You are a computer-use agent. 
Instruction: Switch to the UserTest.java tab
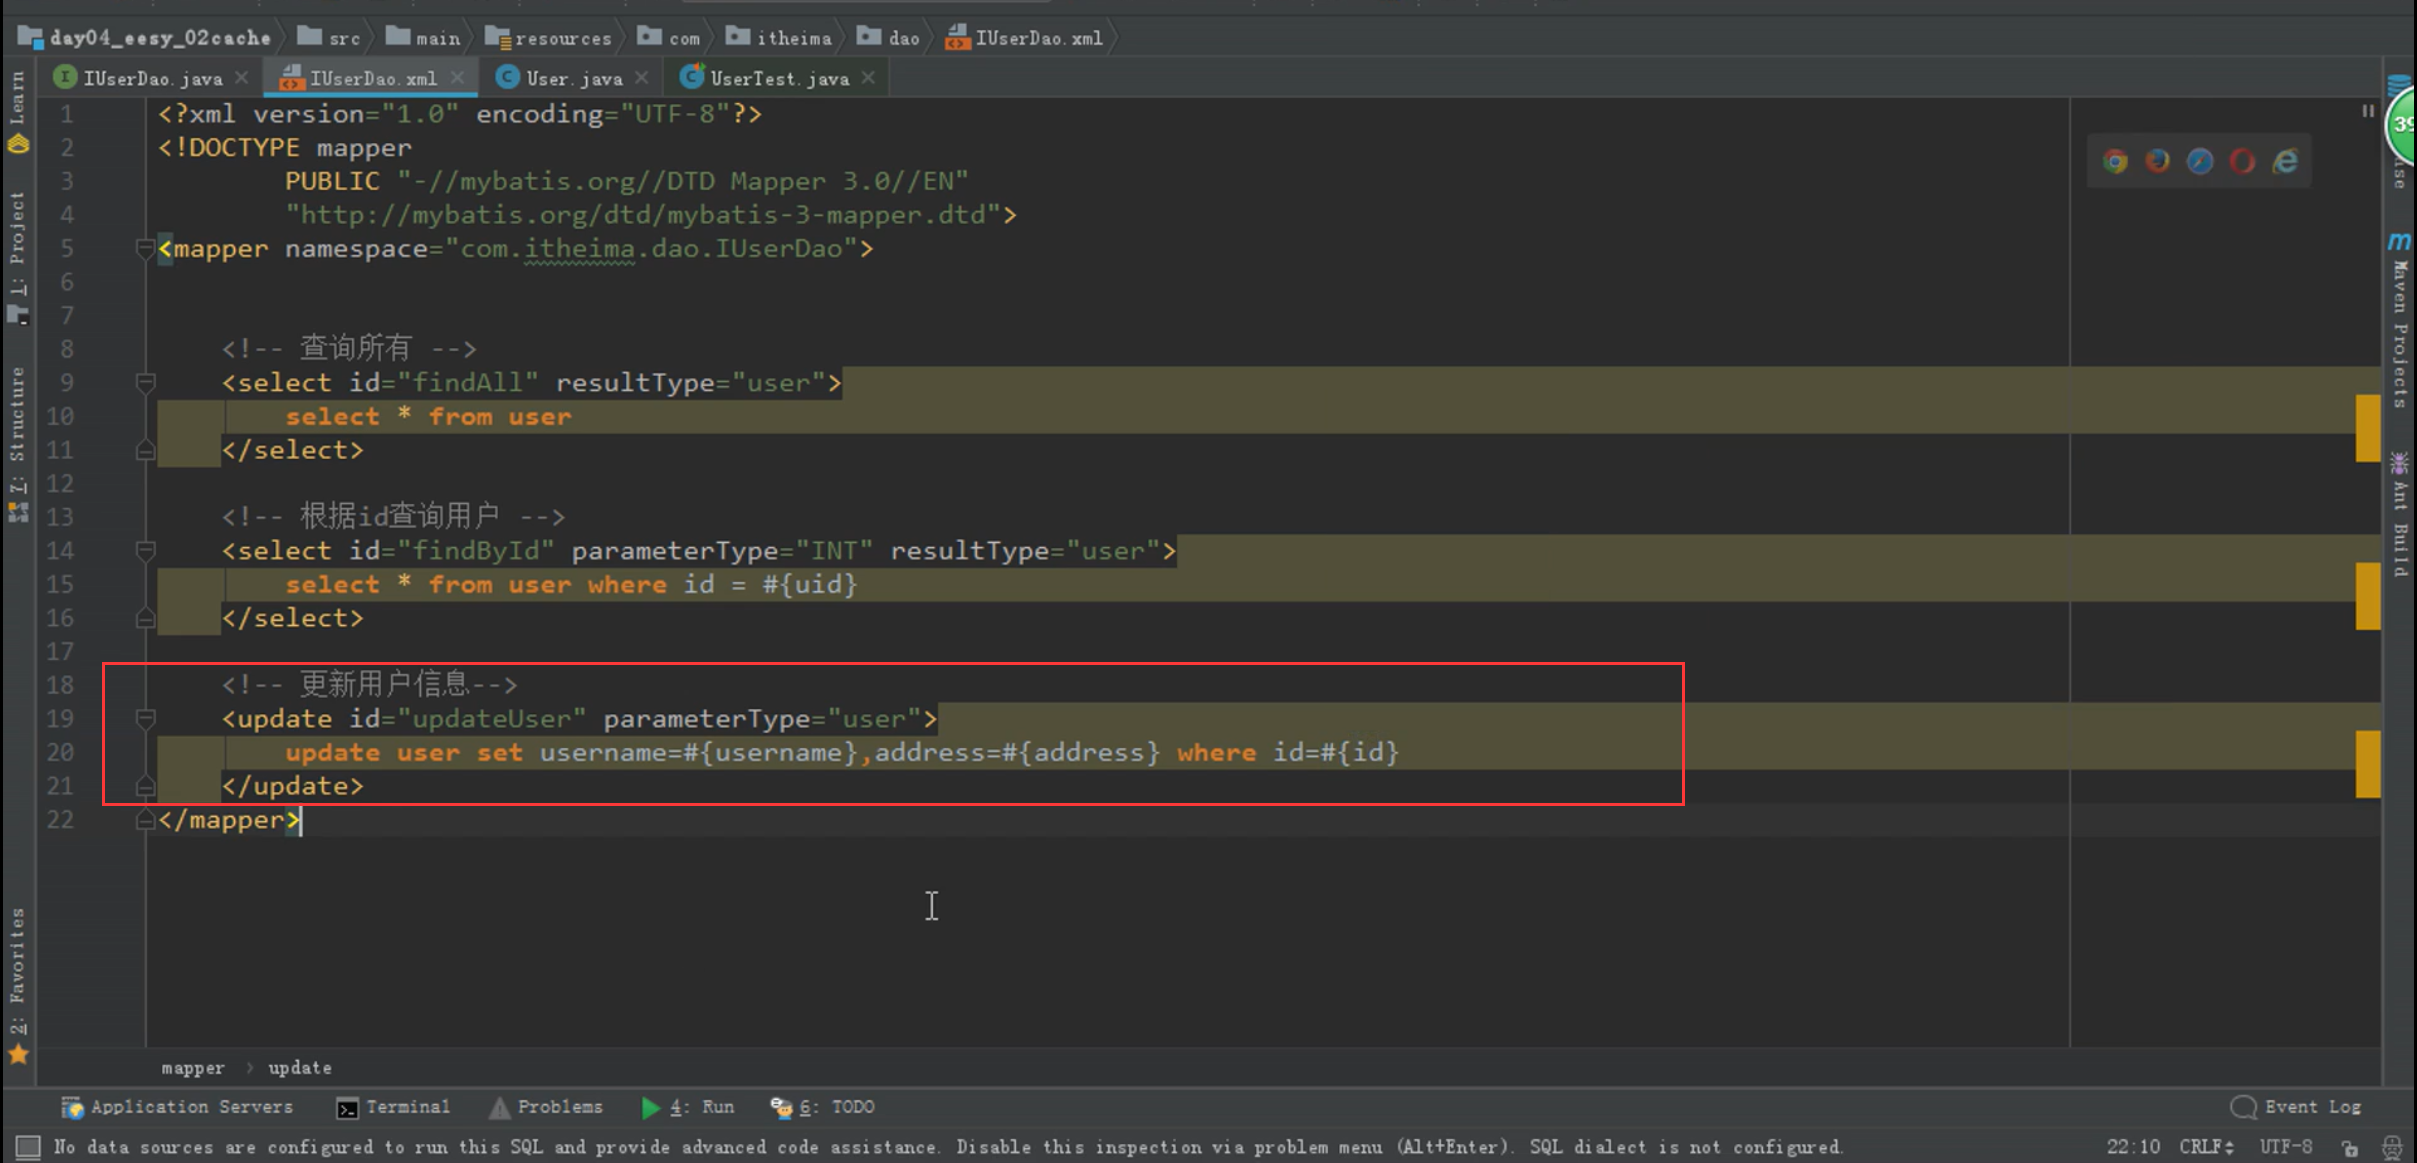tap(778, 78)
